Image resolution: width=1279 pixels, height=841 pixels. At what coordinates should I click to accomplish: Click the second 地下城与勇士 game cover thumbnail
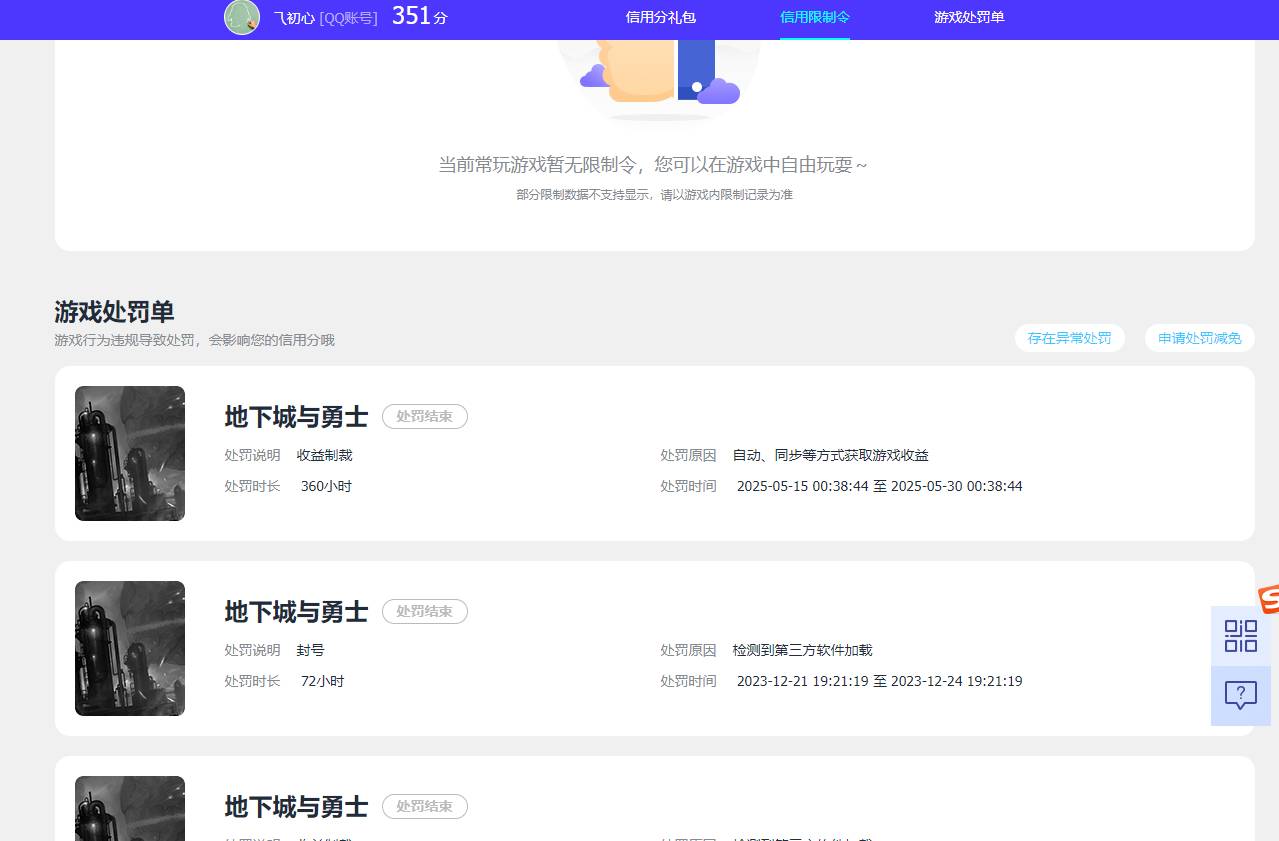[x=129, y=648]
